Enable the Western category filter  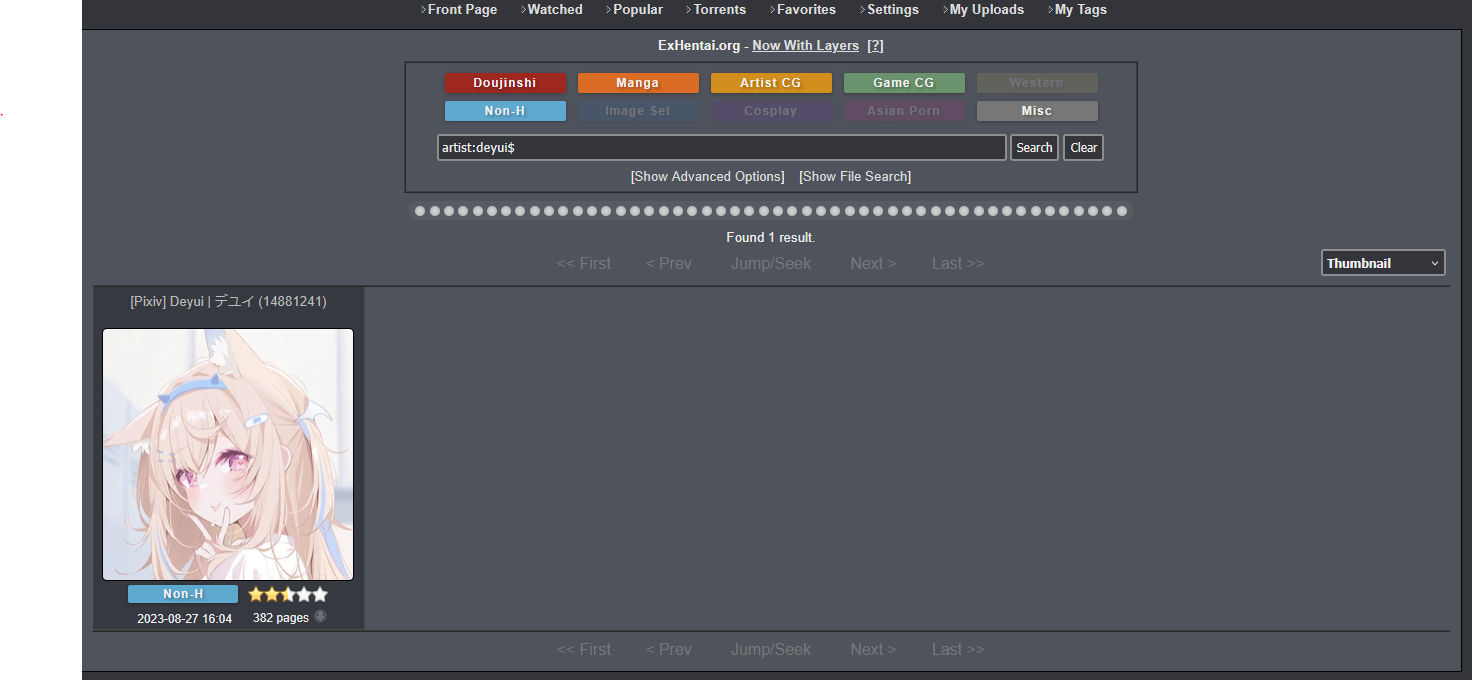pyautogui.click(x=1037, y=83)
